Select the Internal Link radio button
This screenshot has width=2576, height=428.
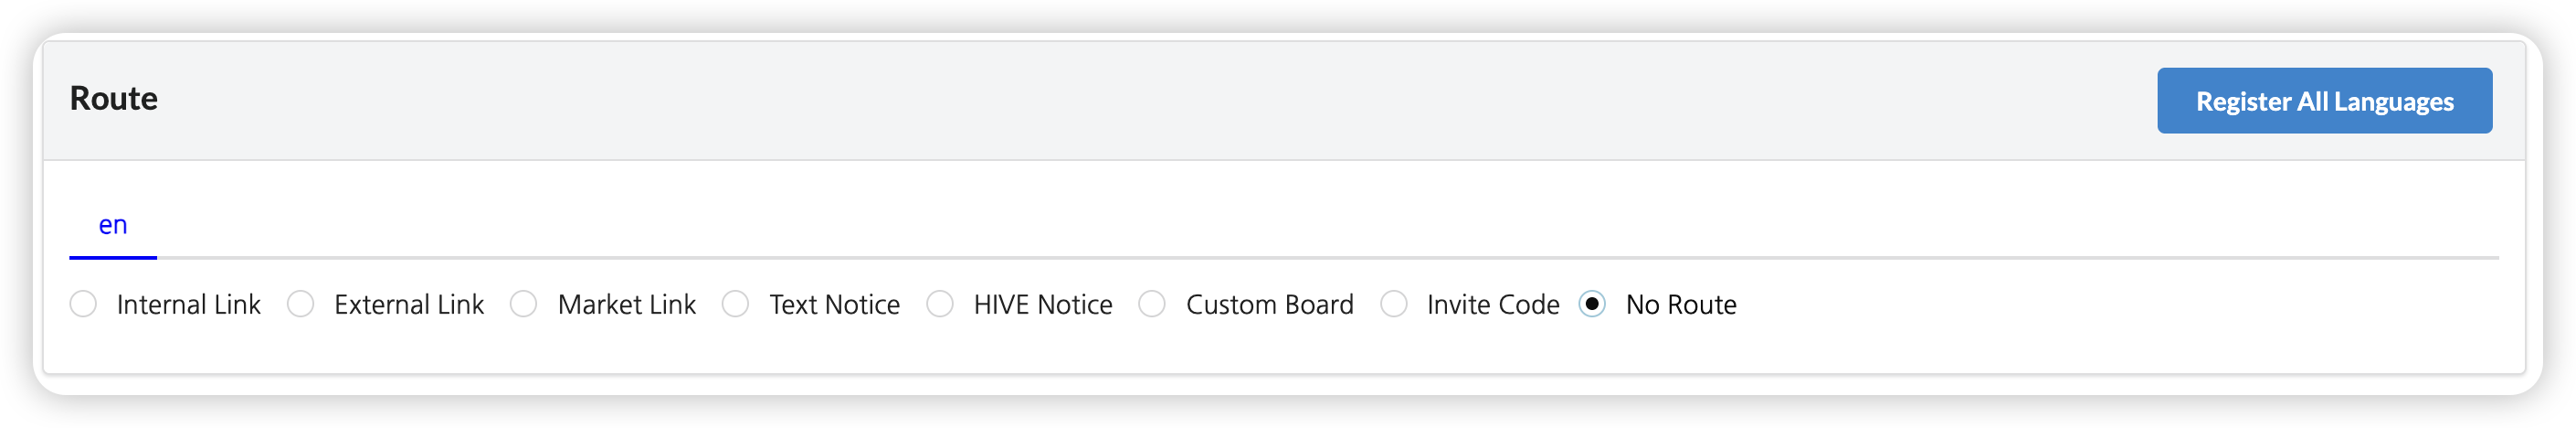click(83, 304)
